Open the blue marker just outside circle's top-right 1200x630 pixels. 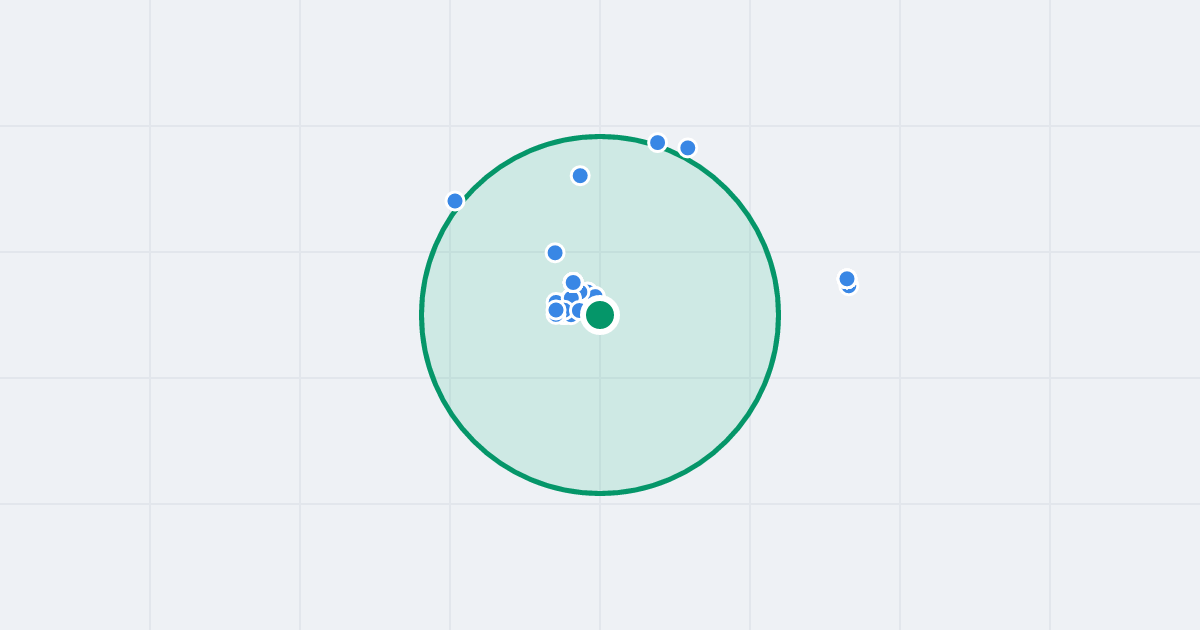688,148
